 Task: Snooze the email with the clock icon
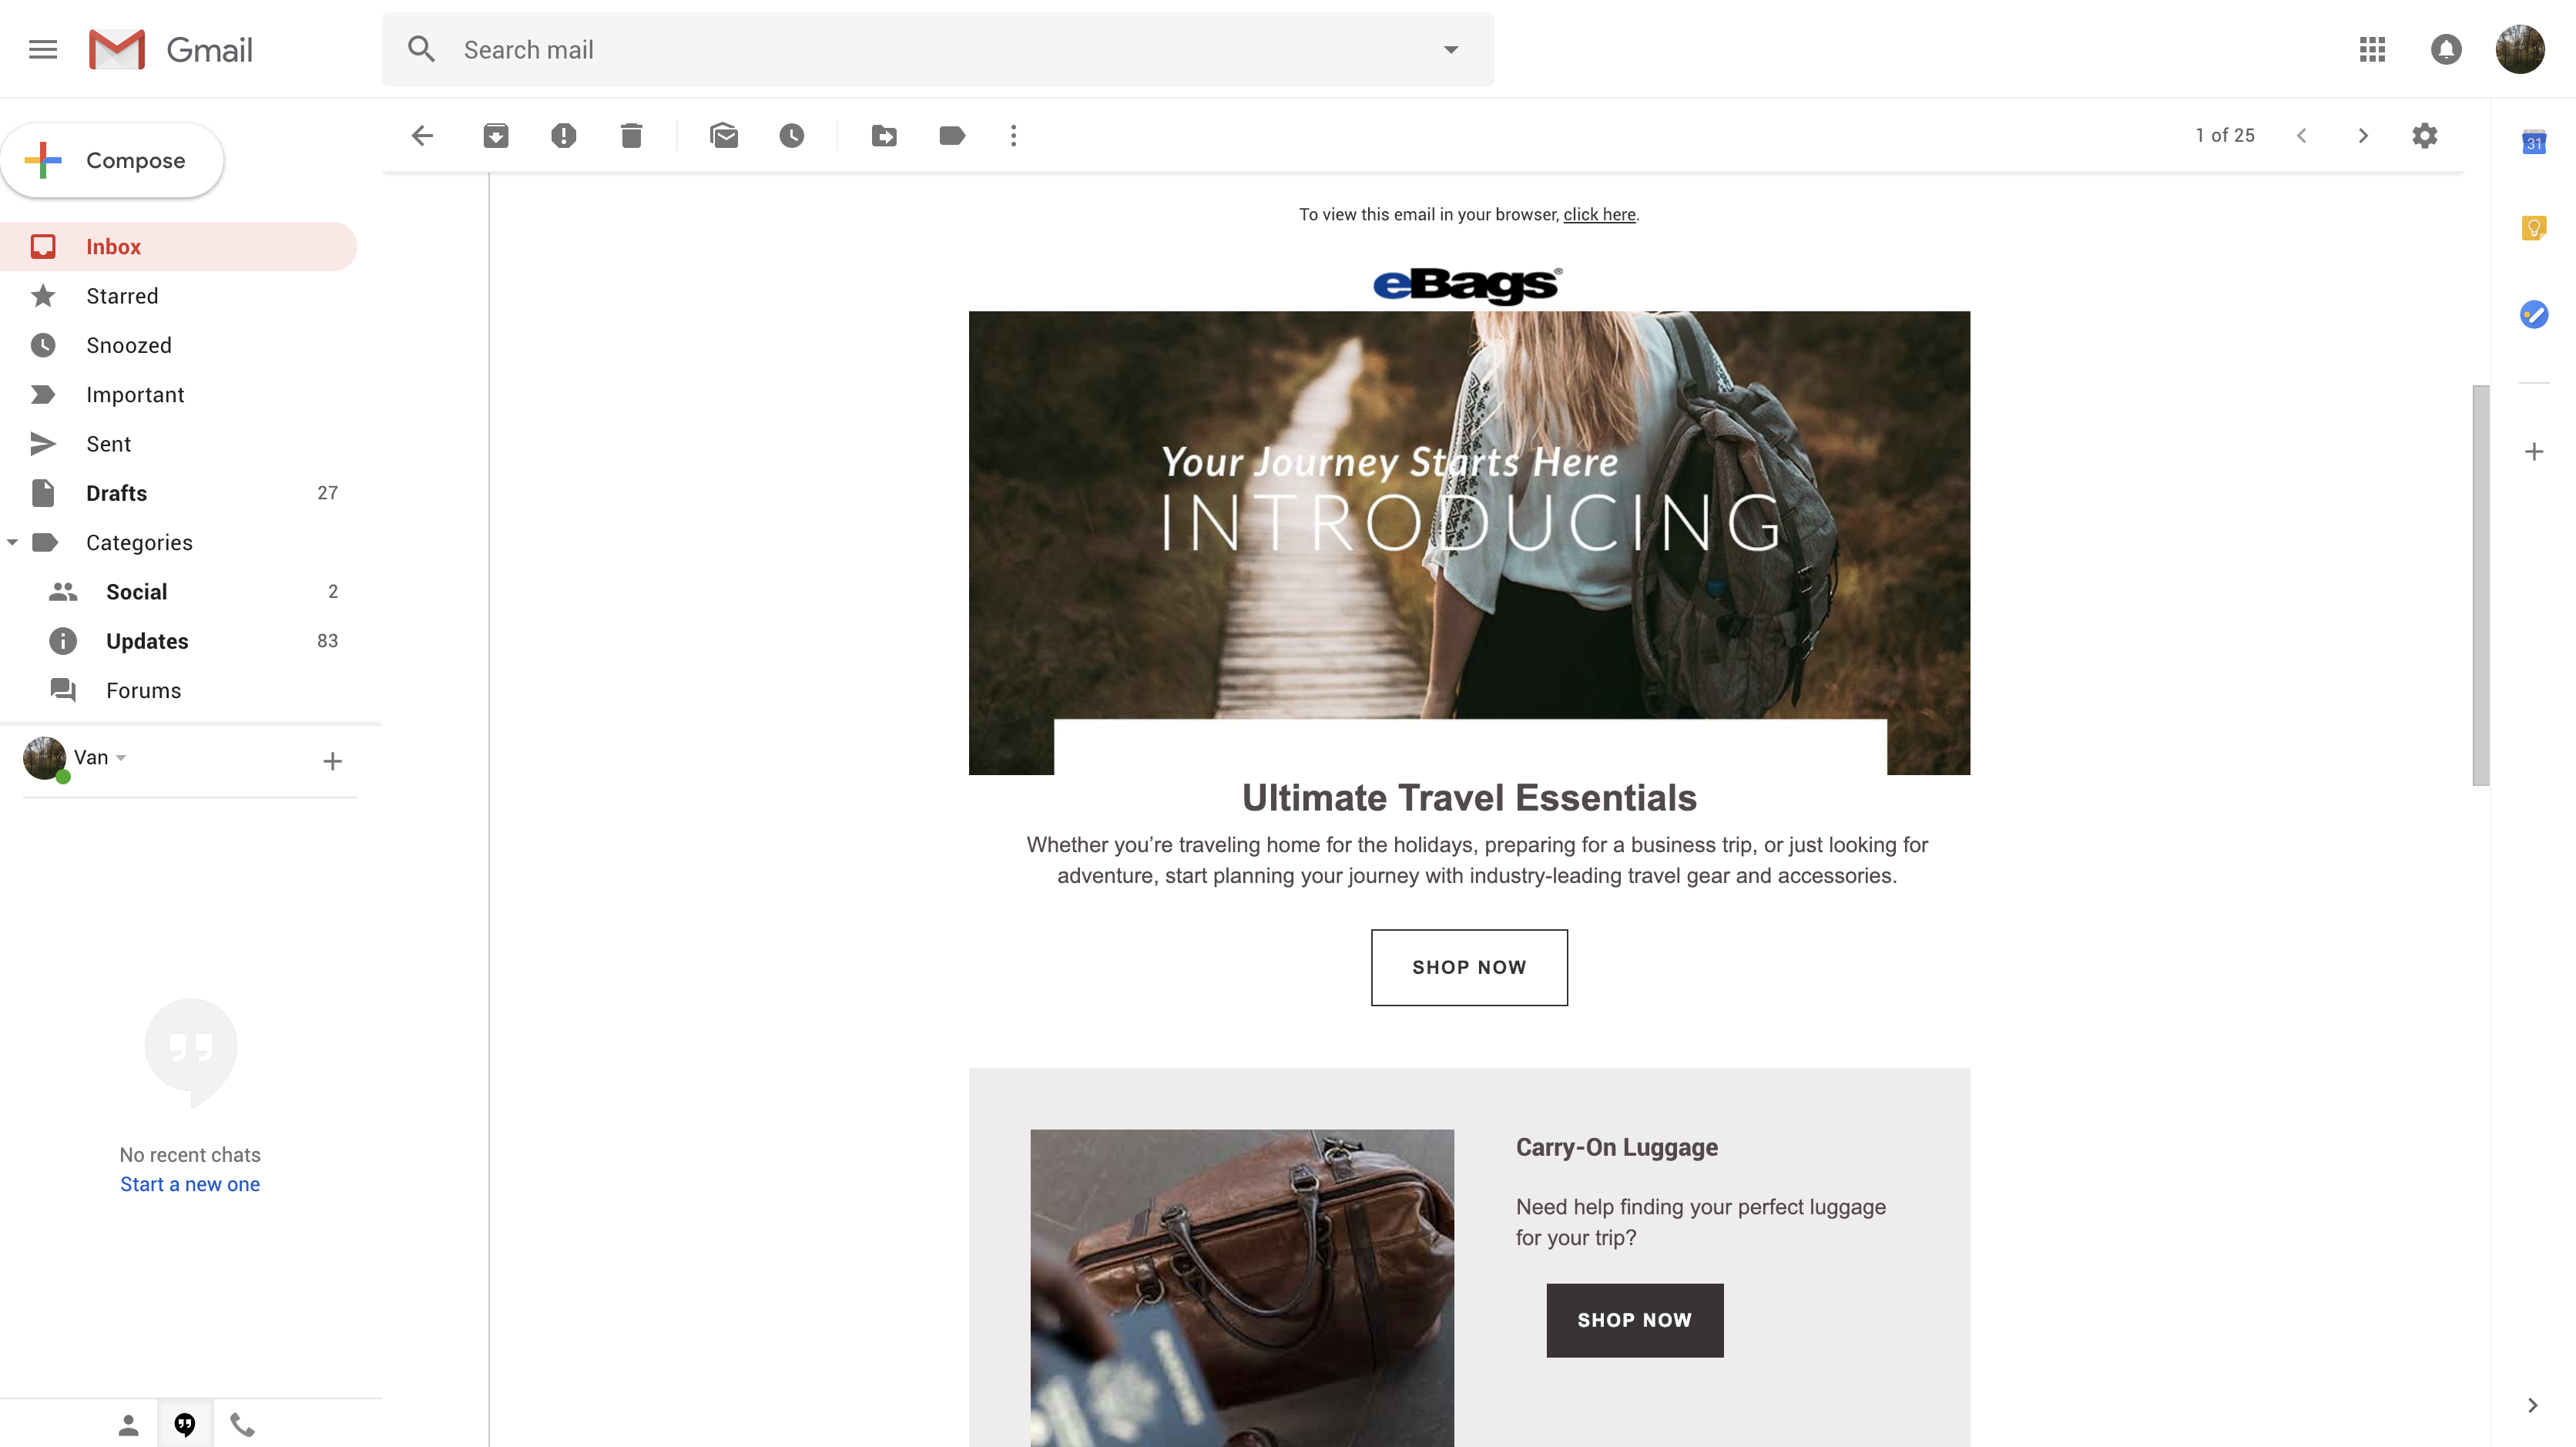point(791,135)
